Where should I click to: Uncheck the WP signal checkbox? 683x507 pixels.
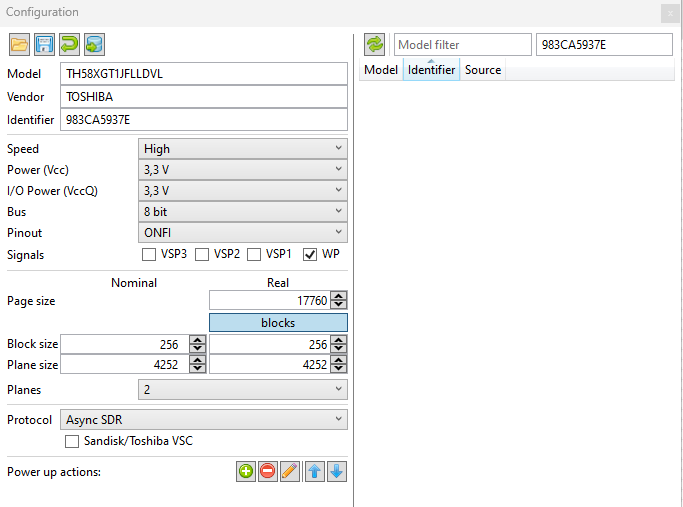(310, 254)
